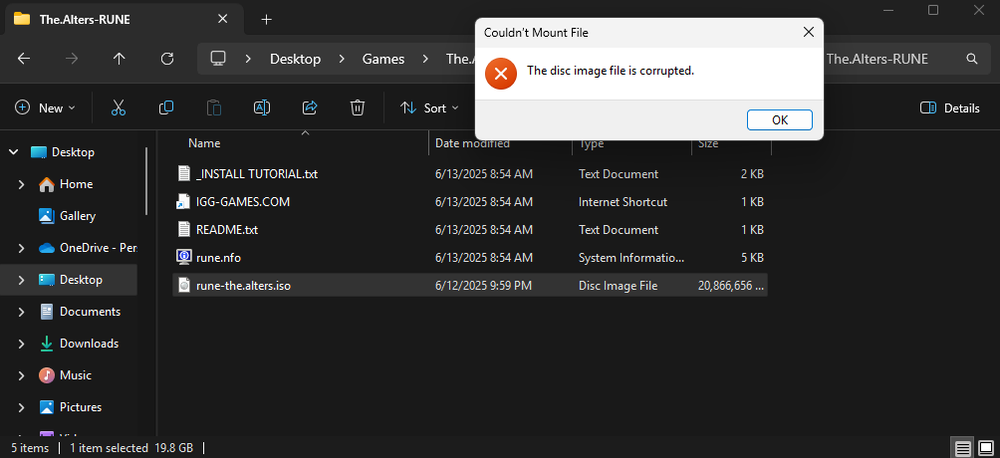Click the Paste clipboard icon

tap(214, 108)
